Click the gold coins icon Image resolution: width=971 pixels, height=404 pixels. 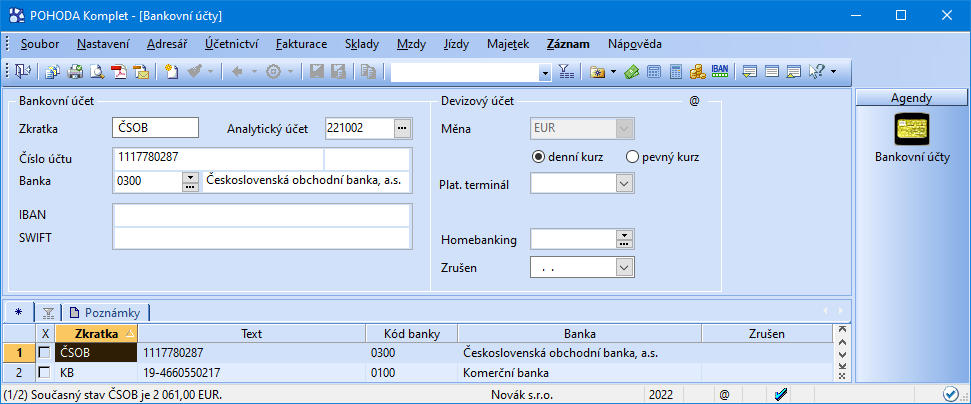[x=697, y=71]
